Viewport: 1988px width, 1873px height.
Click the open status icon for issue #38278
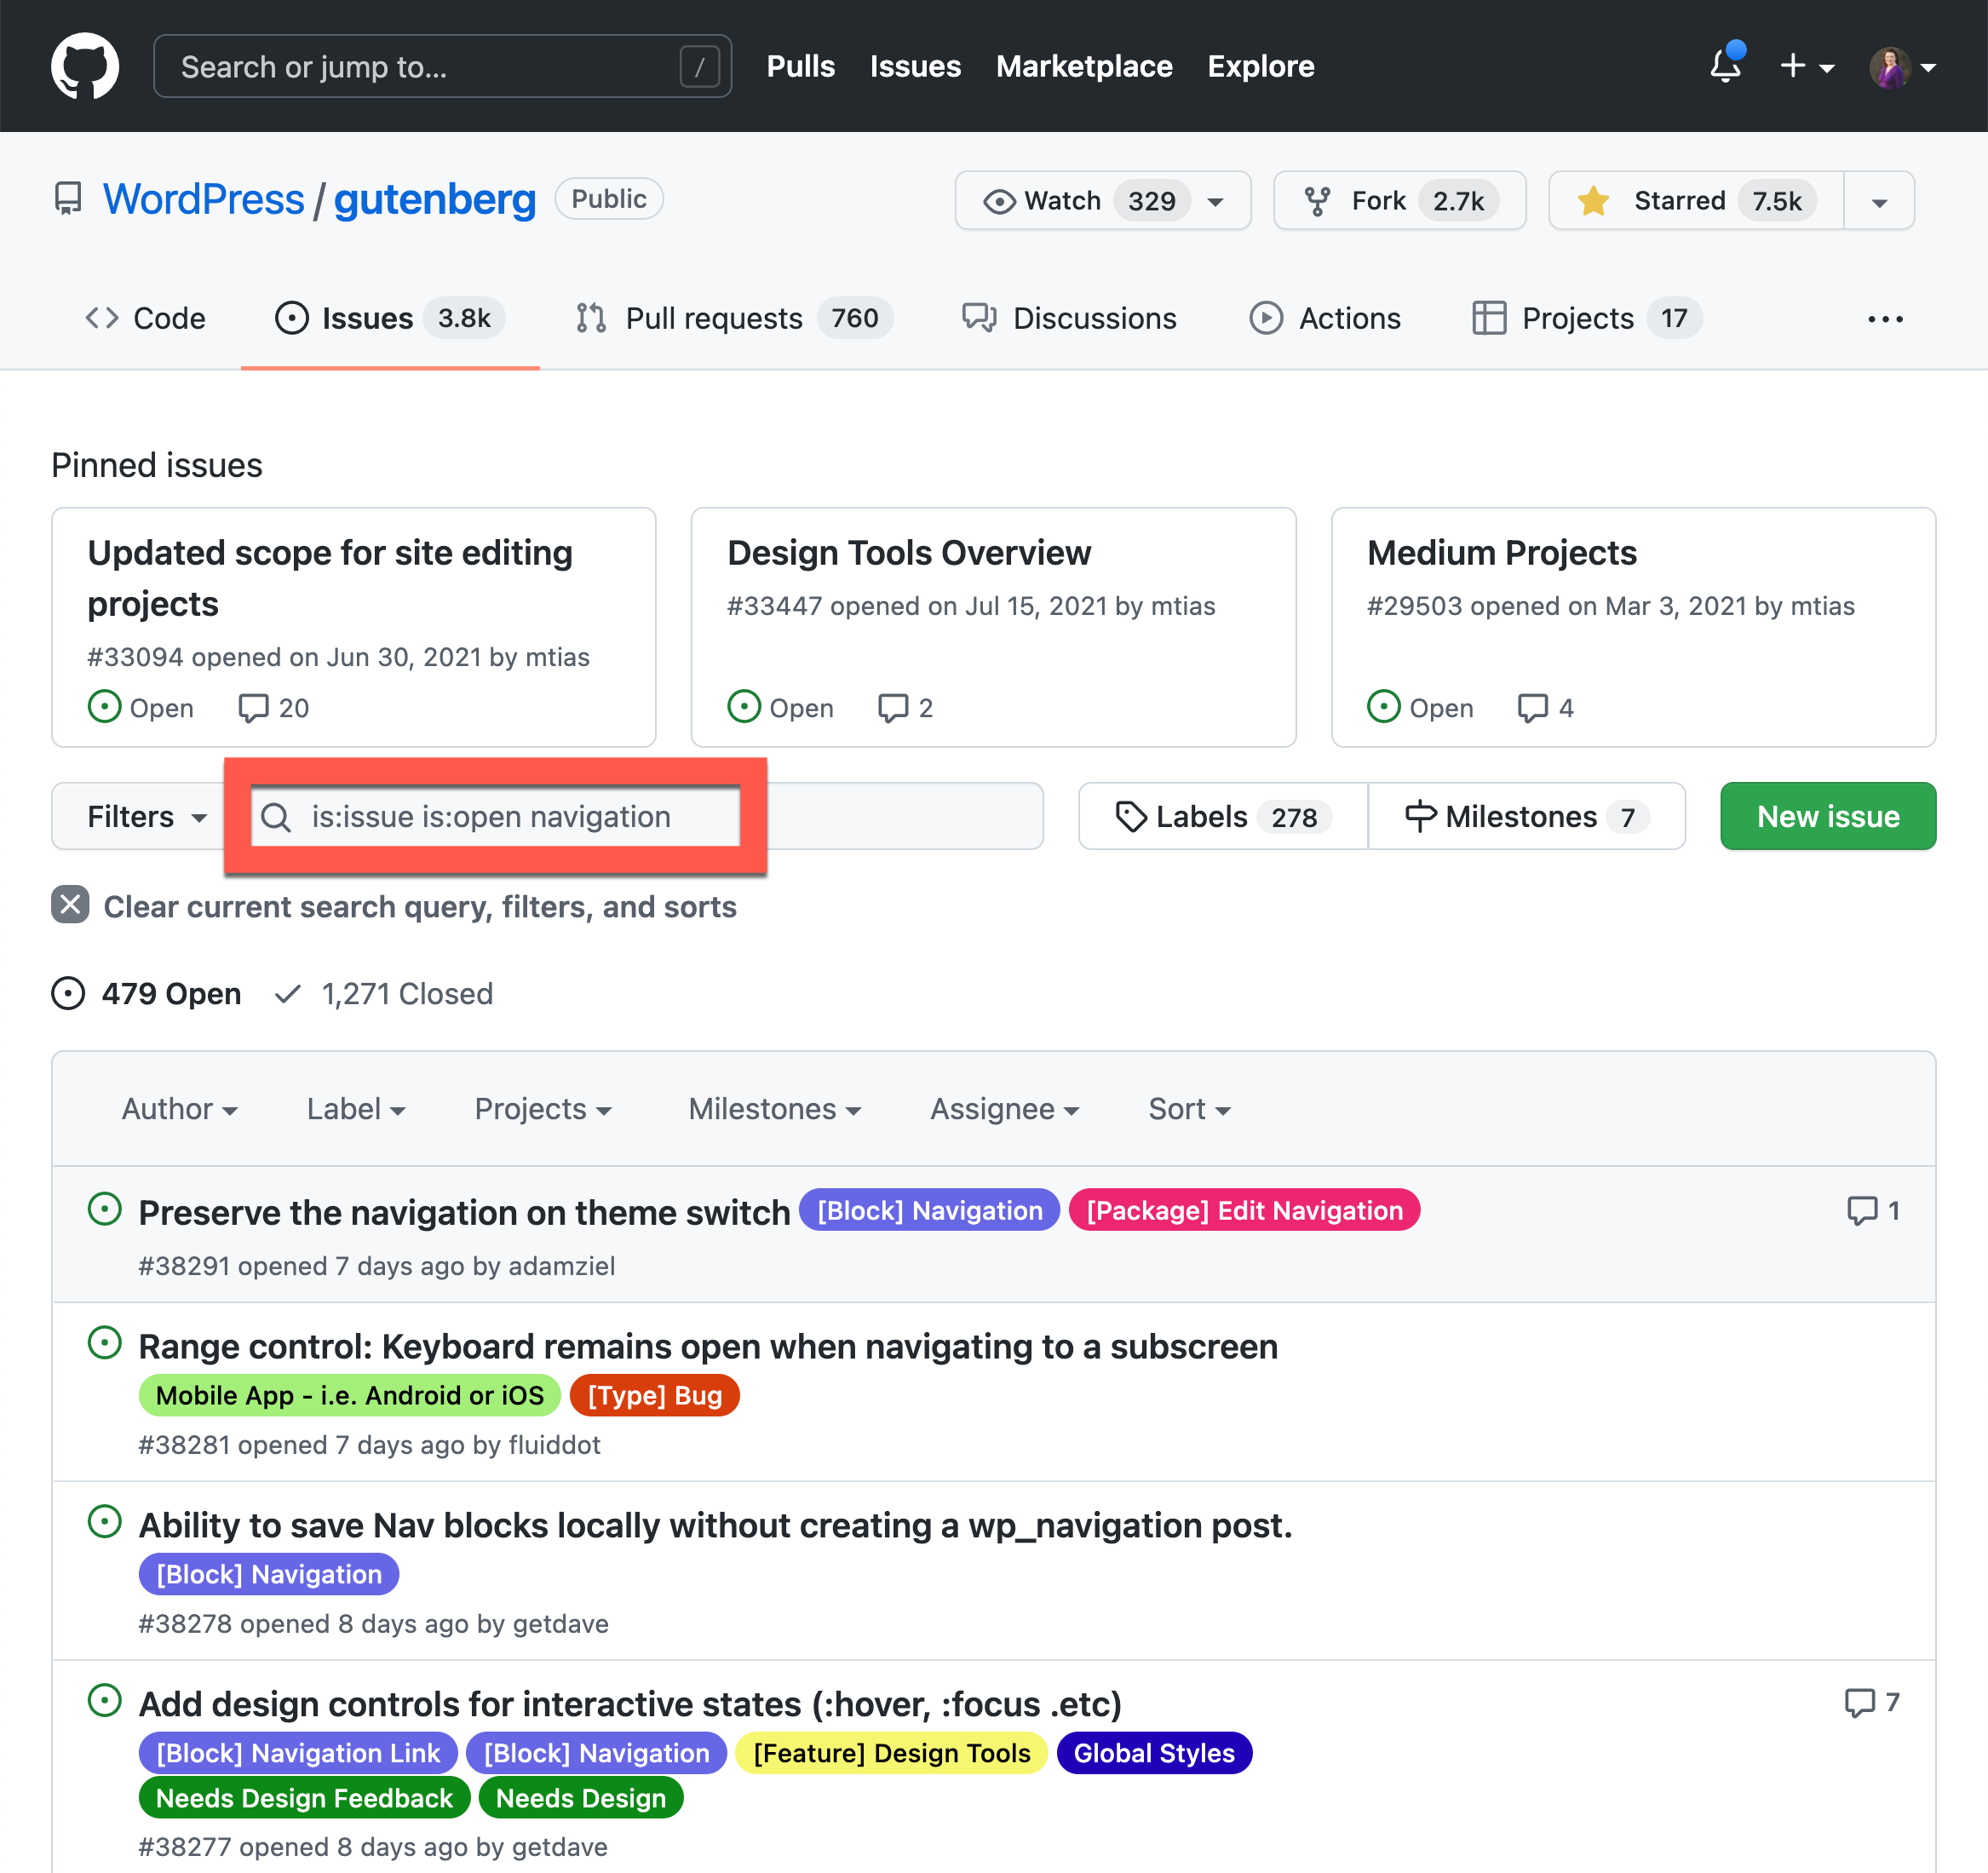[105, 1522]
